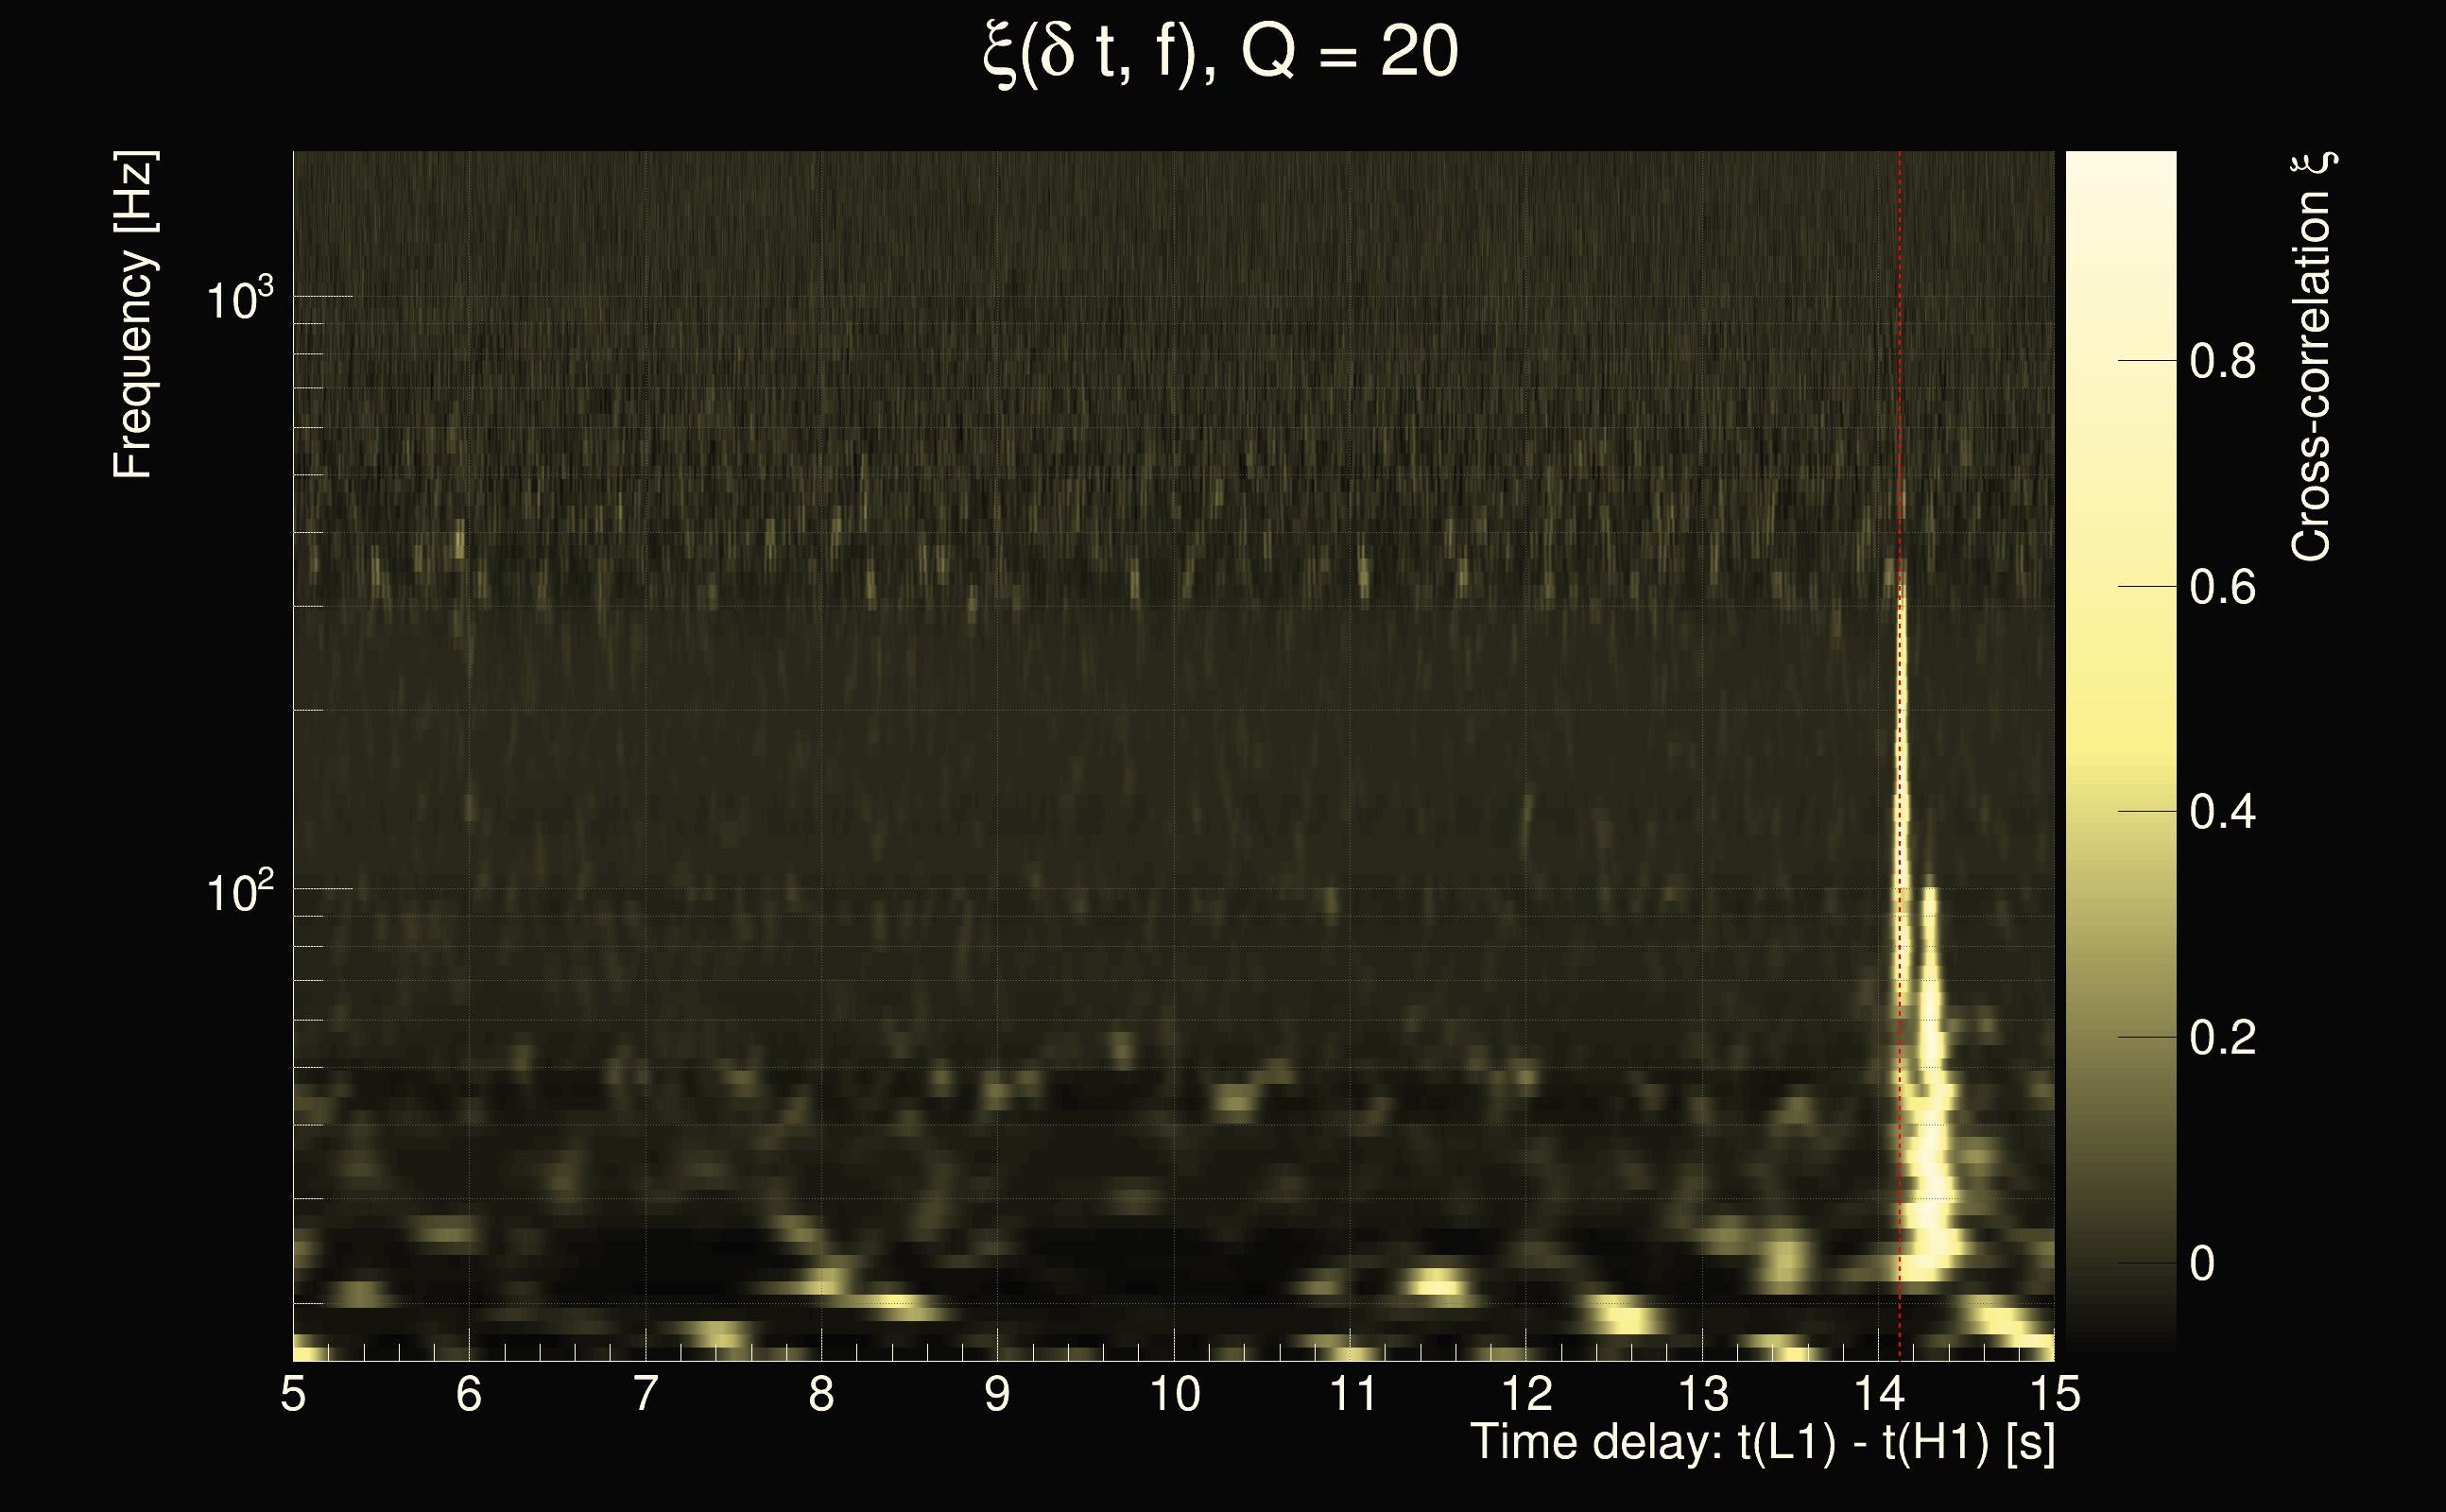Click the x-axis tick label 10
Image resolution: width=2446 pixels, height=1512 pixels.
point(1174,1394)
